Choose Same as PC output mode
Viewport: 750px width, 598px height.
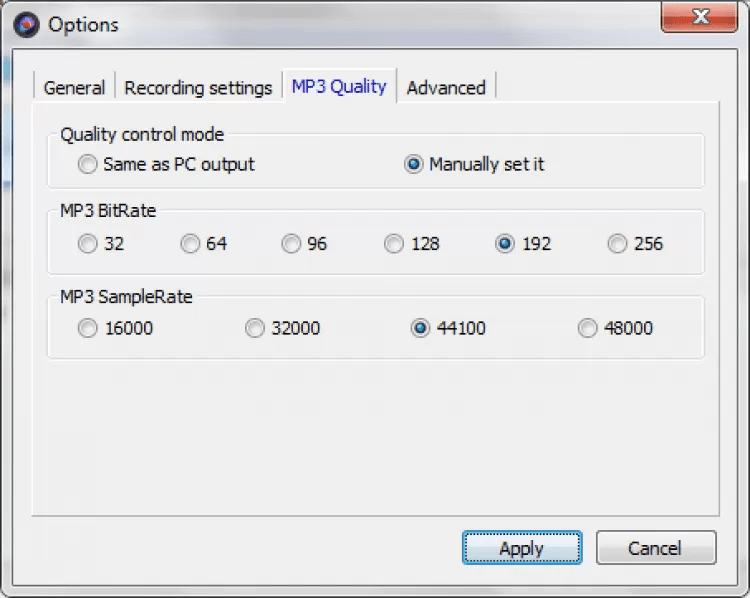coord(89,164)
